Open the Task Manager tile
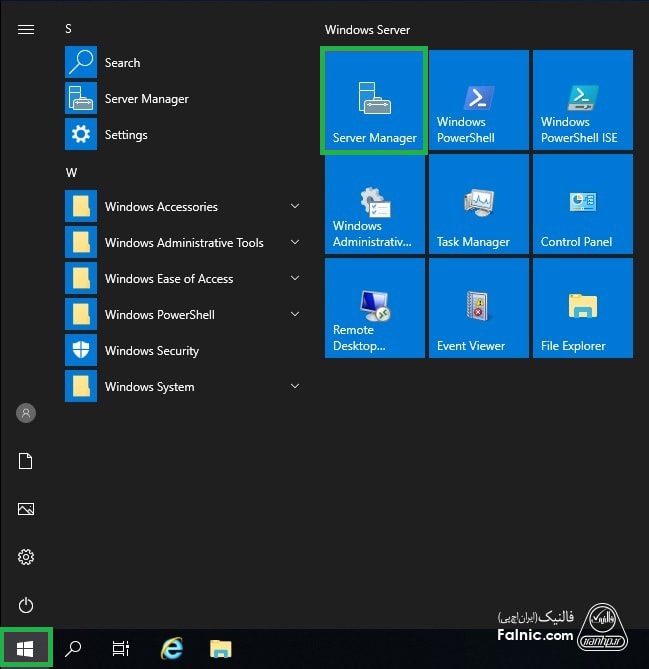The height and width of the screenshot is (669, 649). (x=478, y=204)
